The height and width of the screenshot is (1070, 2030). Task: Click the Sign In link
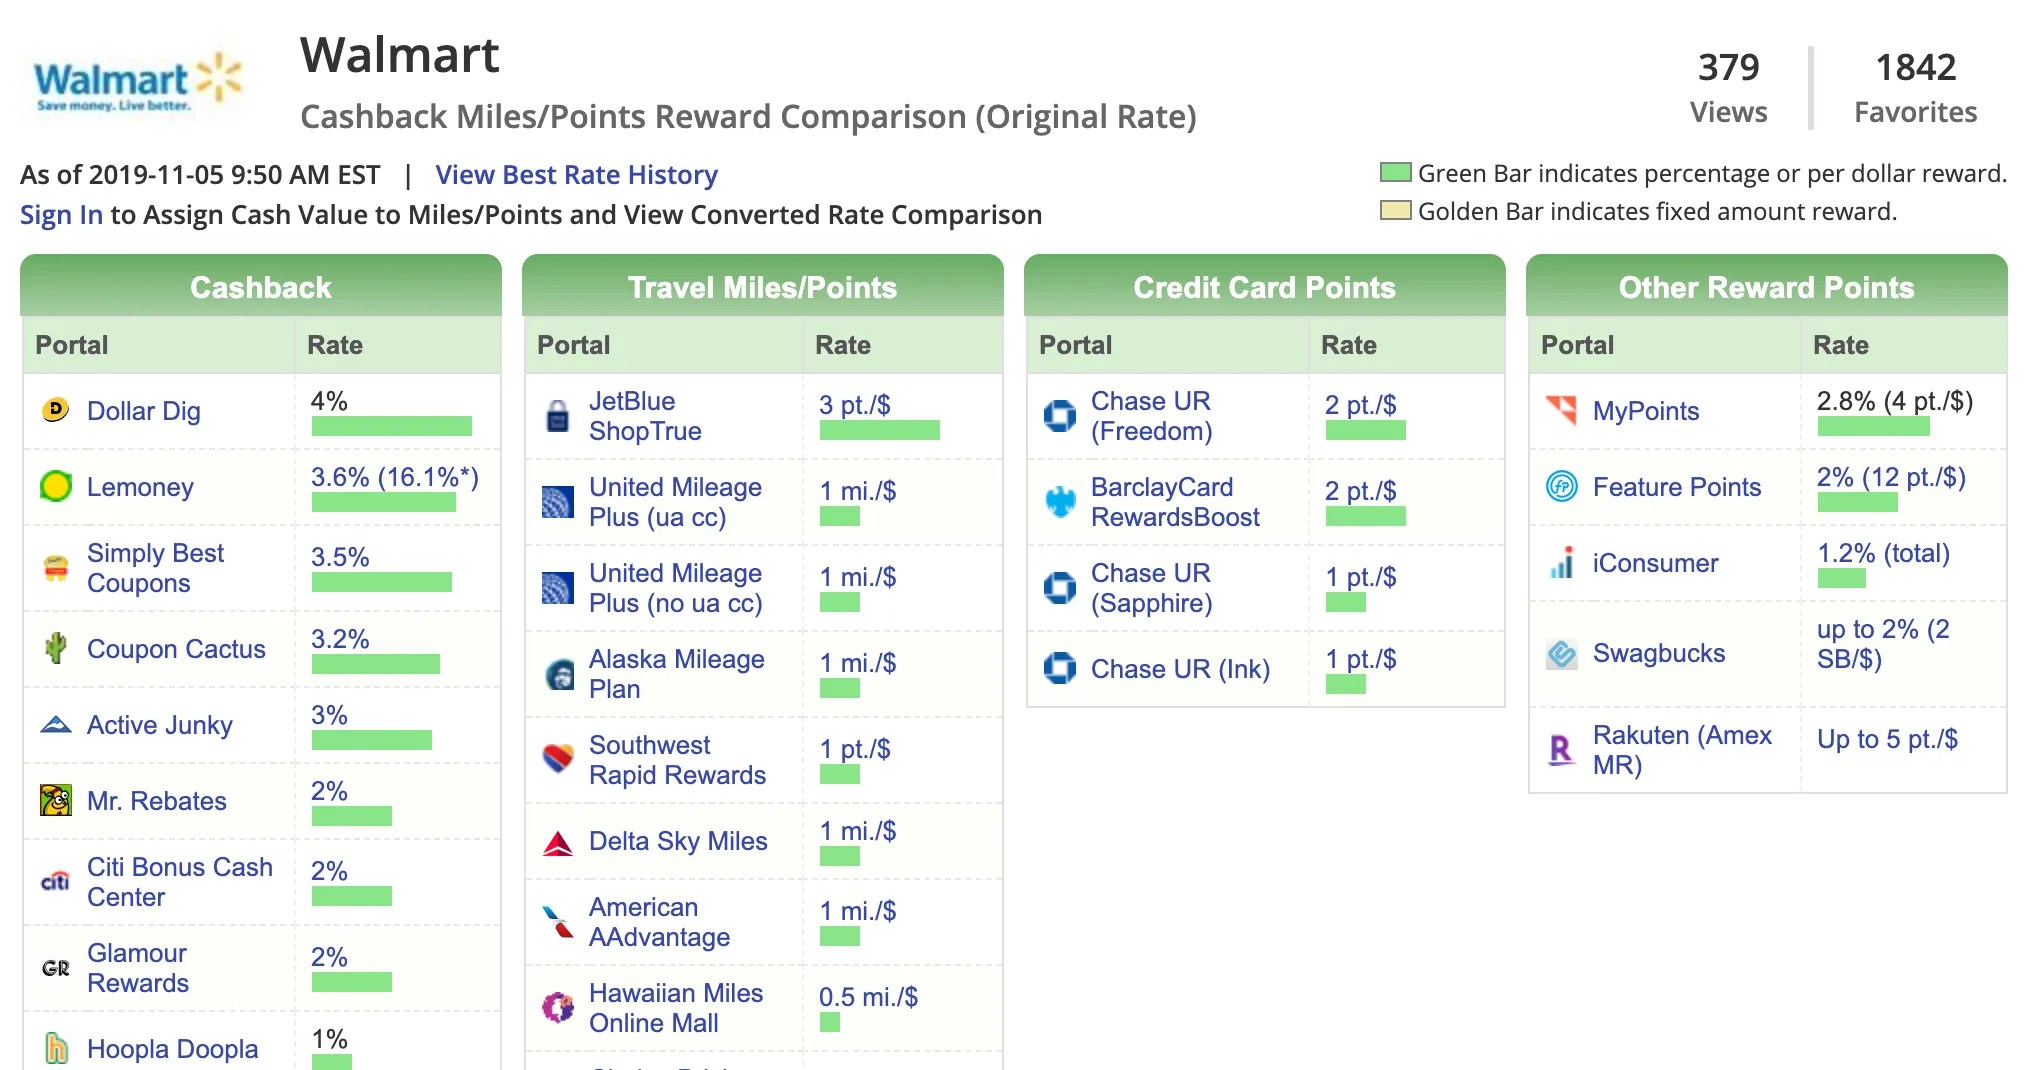click(x=62, y=214)
